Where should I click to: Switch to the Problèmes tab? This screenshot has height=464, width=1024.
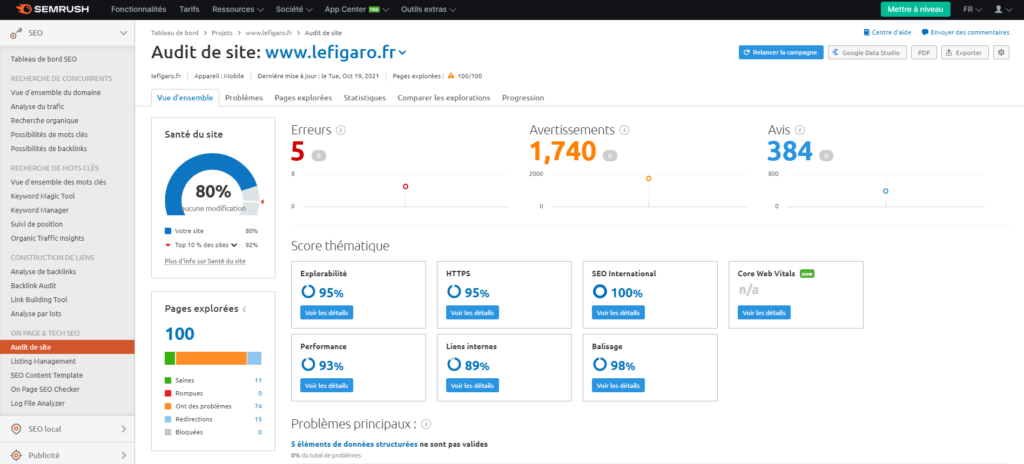click(244, 97)
